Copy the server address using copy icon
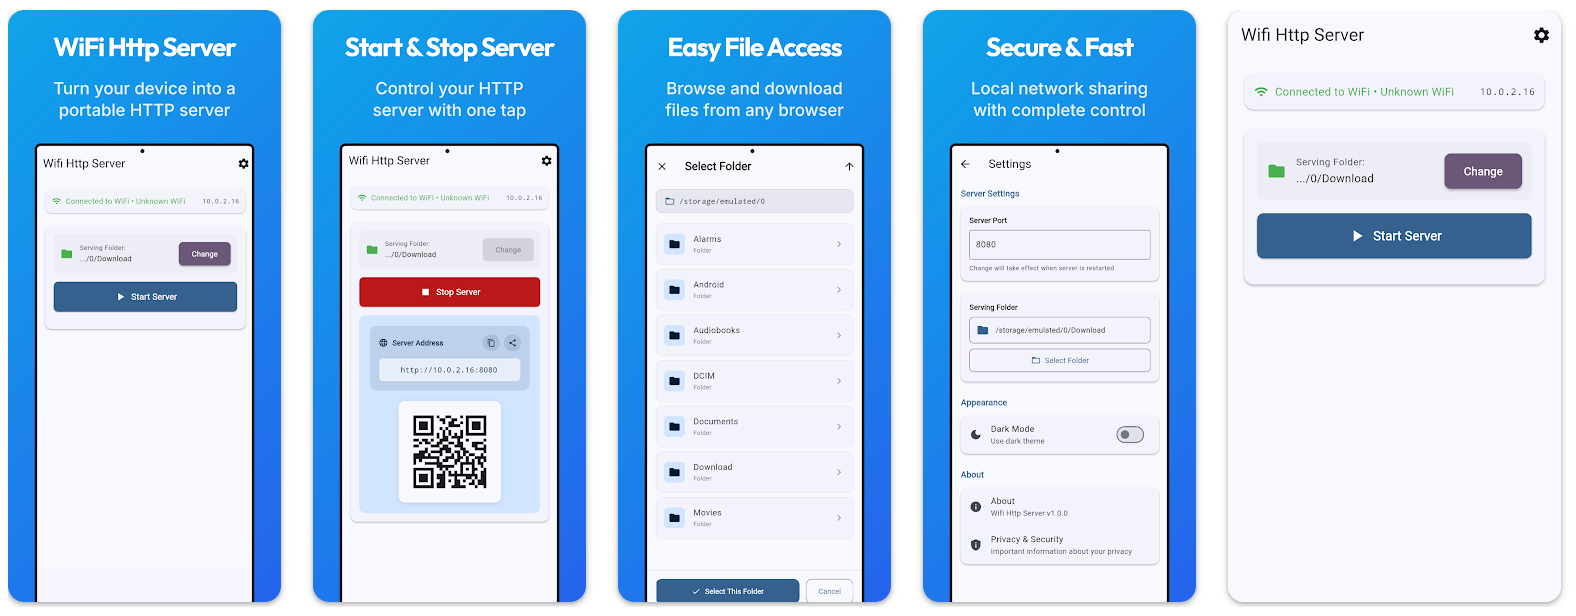The height and width of the screenshot is (616, 1576). click(491, 343)
